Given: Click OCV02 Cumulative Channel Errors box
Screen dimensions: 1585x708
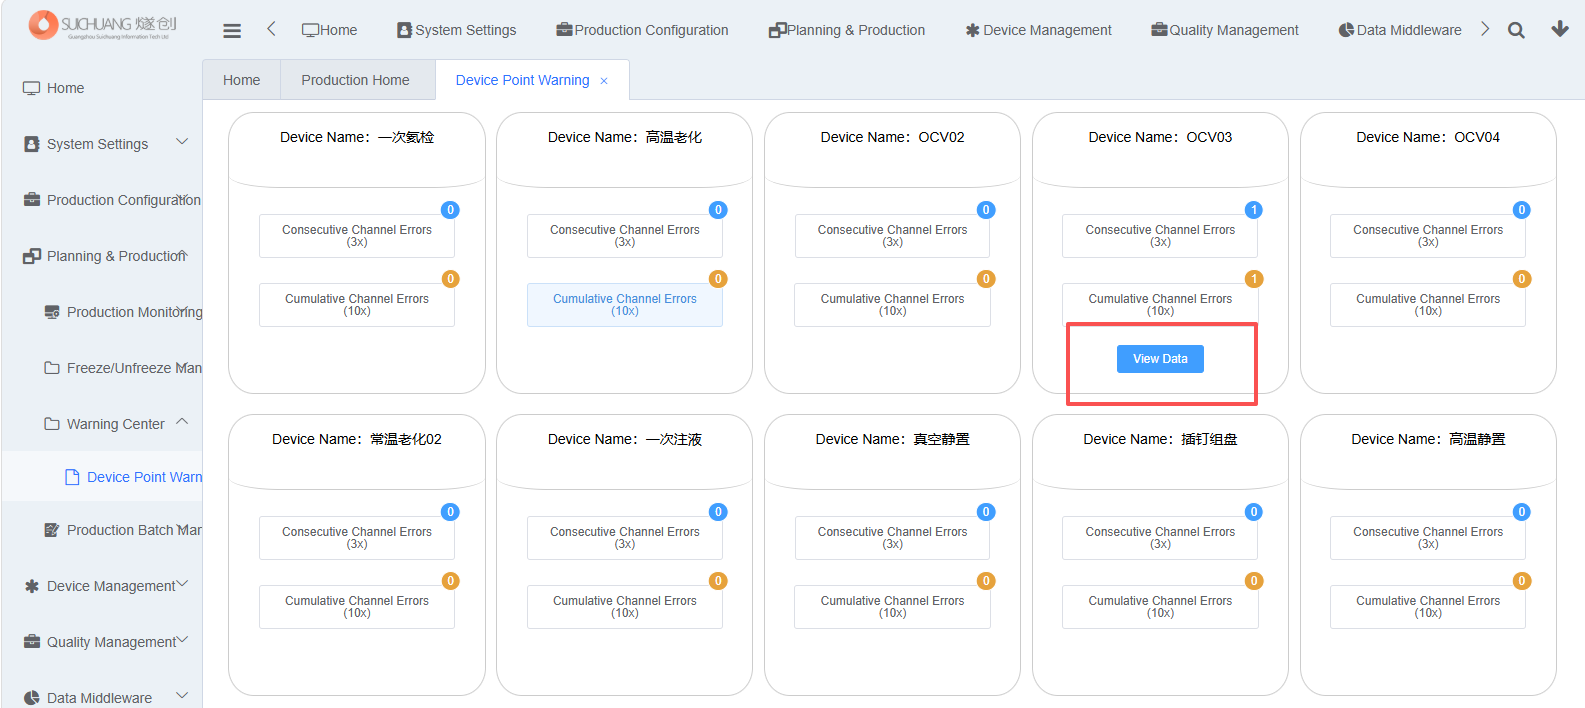Looking at the screenshot, I should (893, 305).
